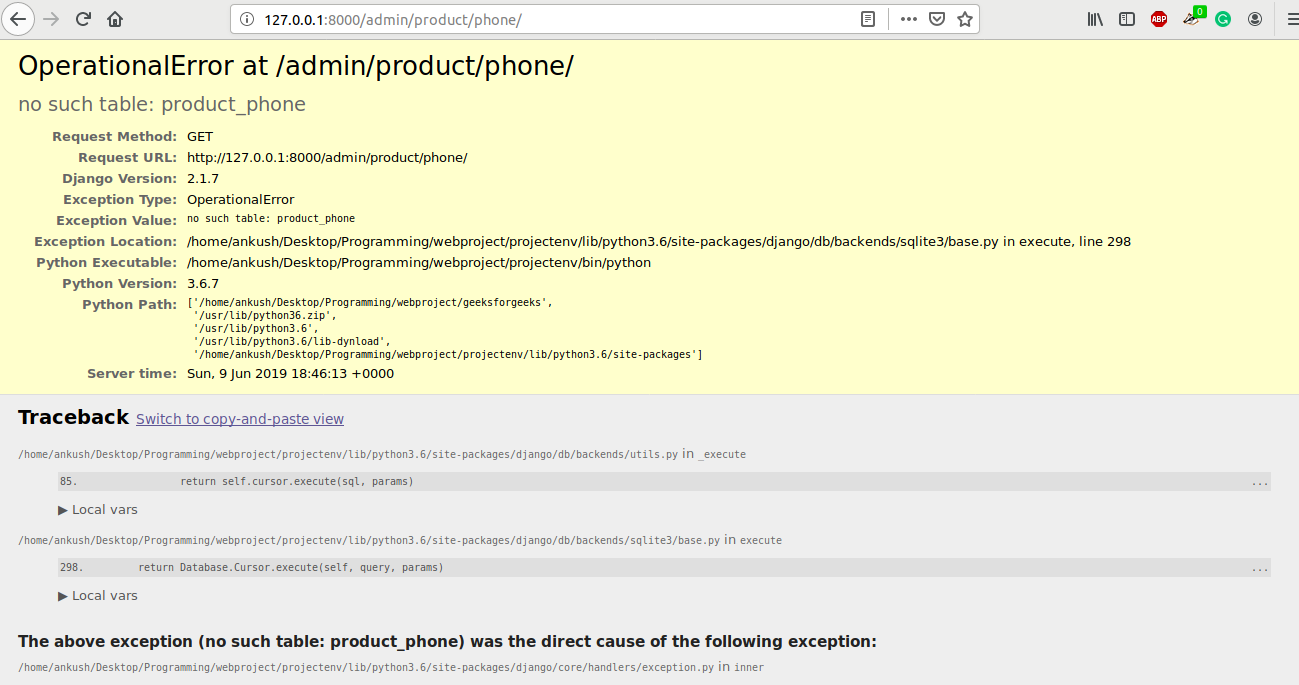This screenshot has height=685, width=1299.
Task: Toggle the browser sidebar
Action: tap(1127, 19)
